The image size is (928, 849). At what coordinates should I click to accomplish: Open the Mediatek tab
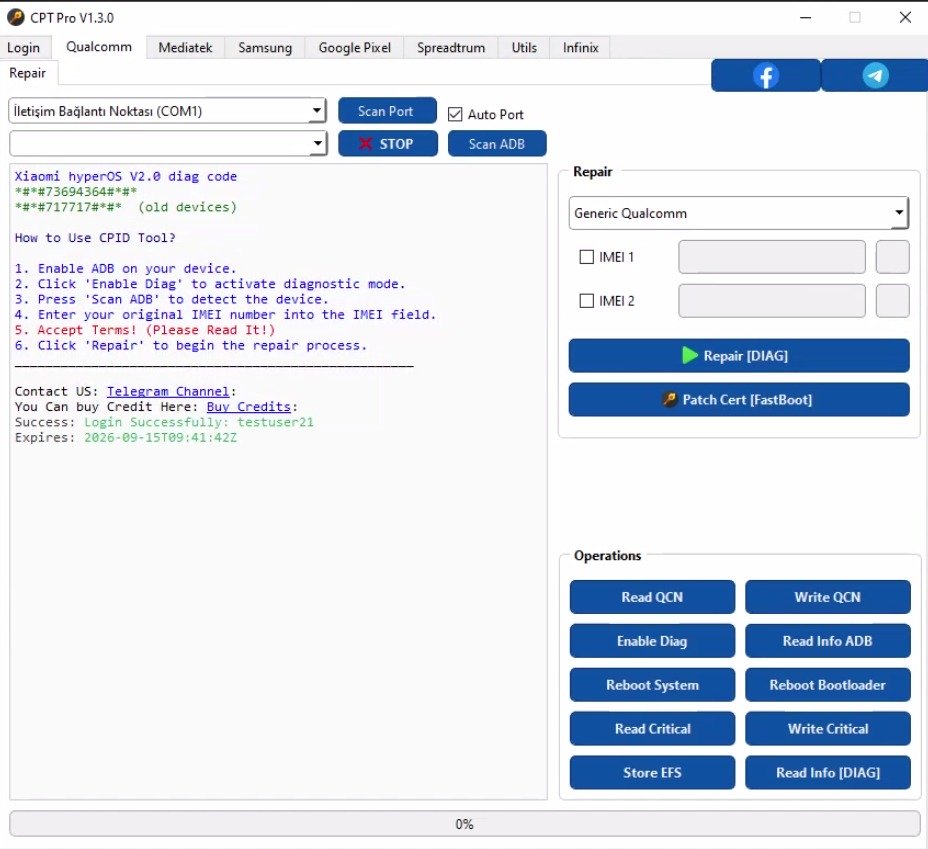pyautogui.click(x=185, y=47)
